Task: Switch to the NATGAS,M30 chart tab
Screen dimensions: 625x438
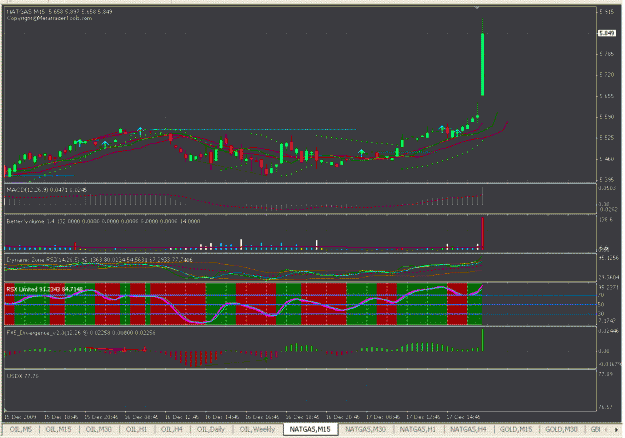Action: pos(366,430)
